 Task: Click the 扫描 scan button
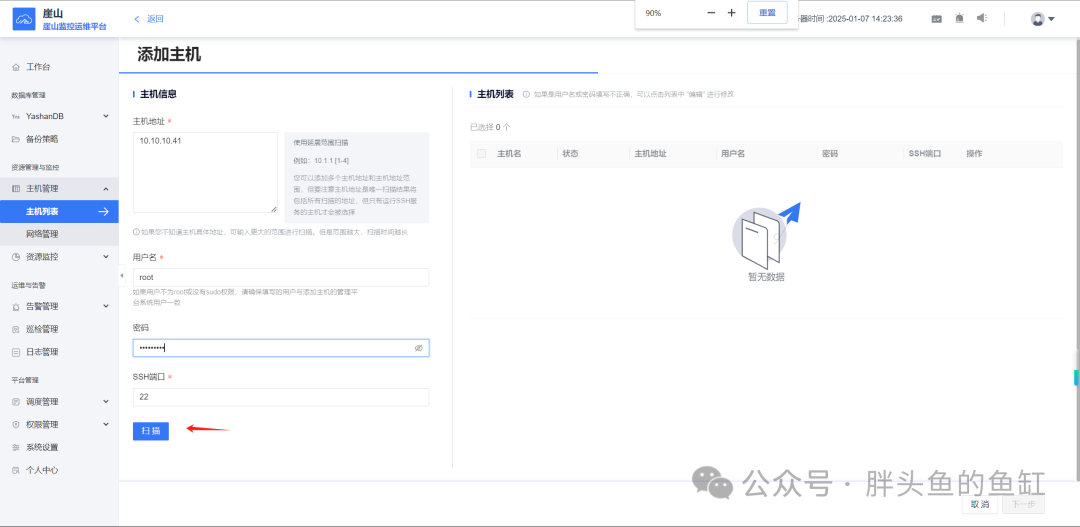tap(151, 431)
